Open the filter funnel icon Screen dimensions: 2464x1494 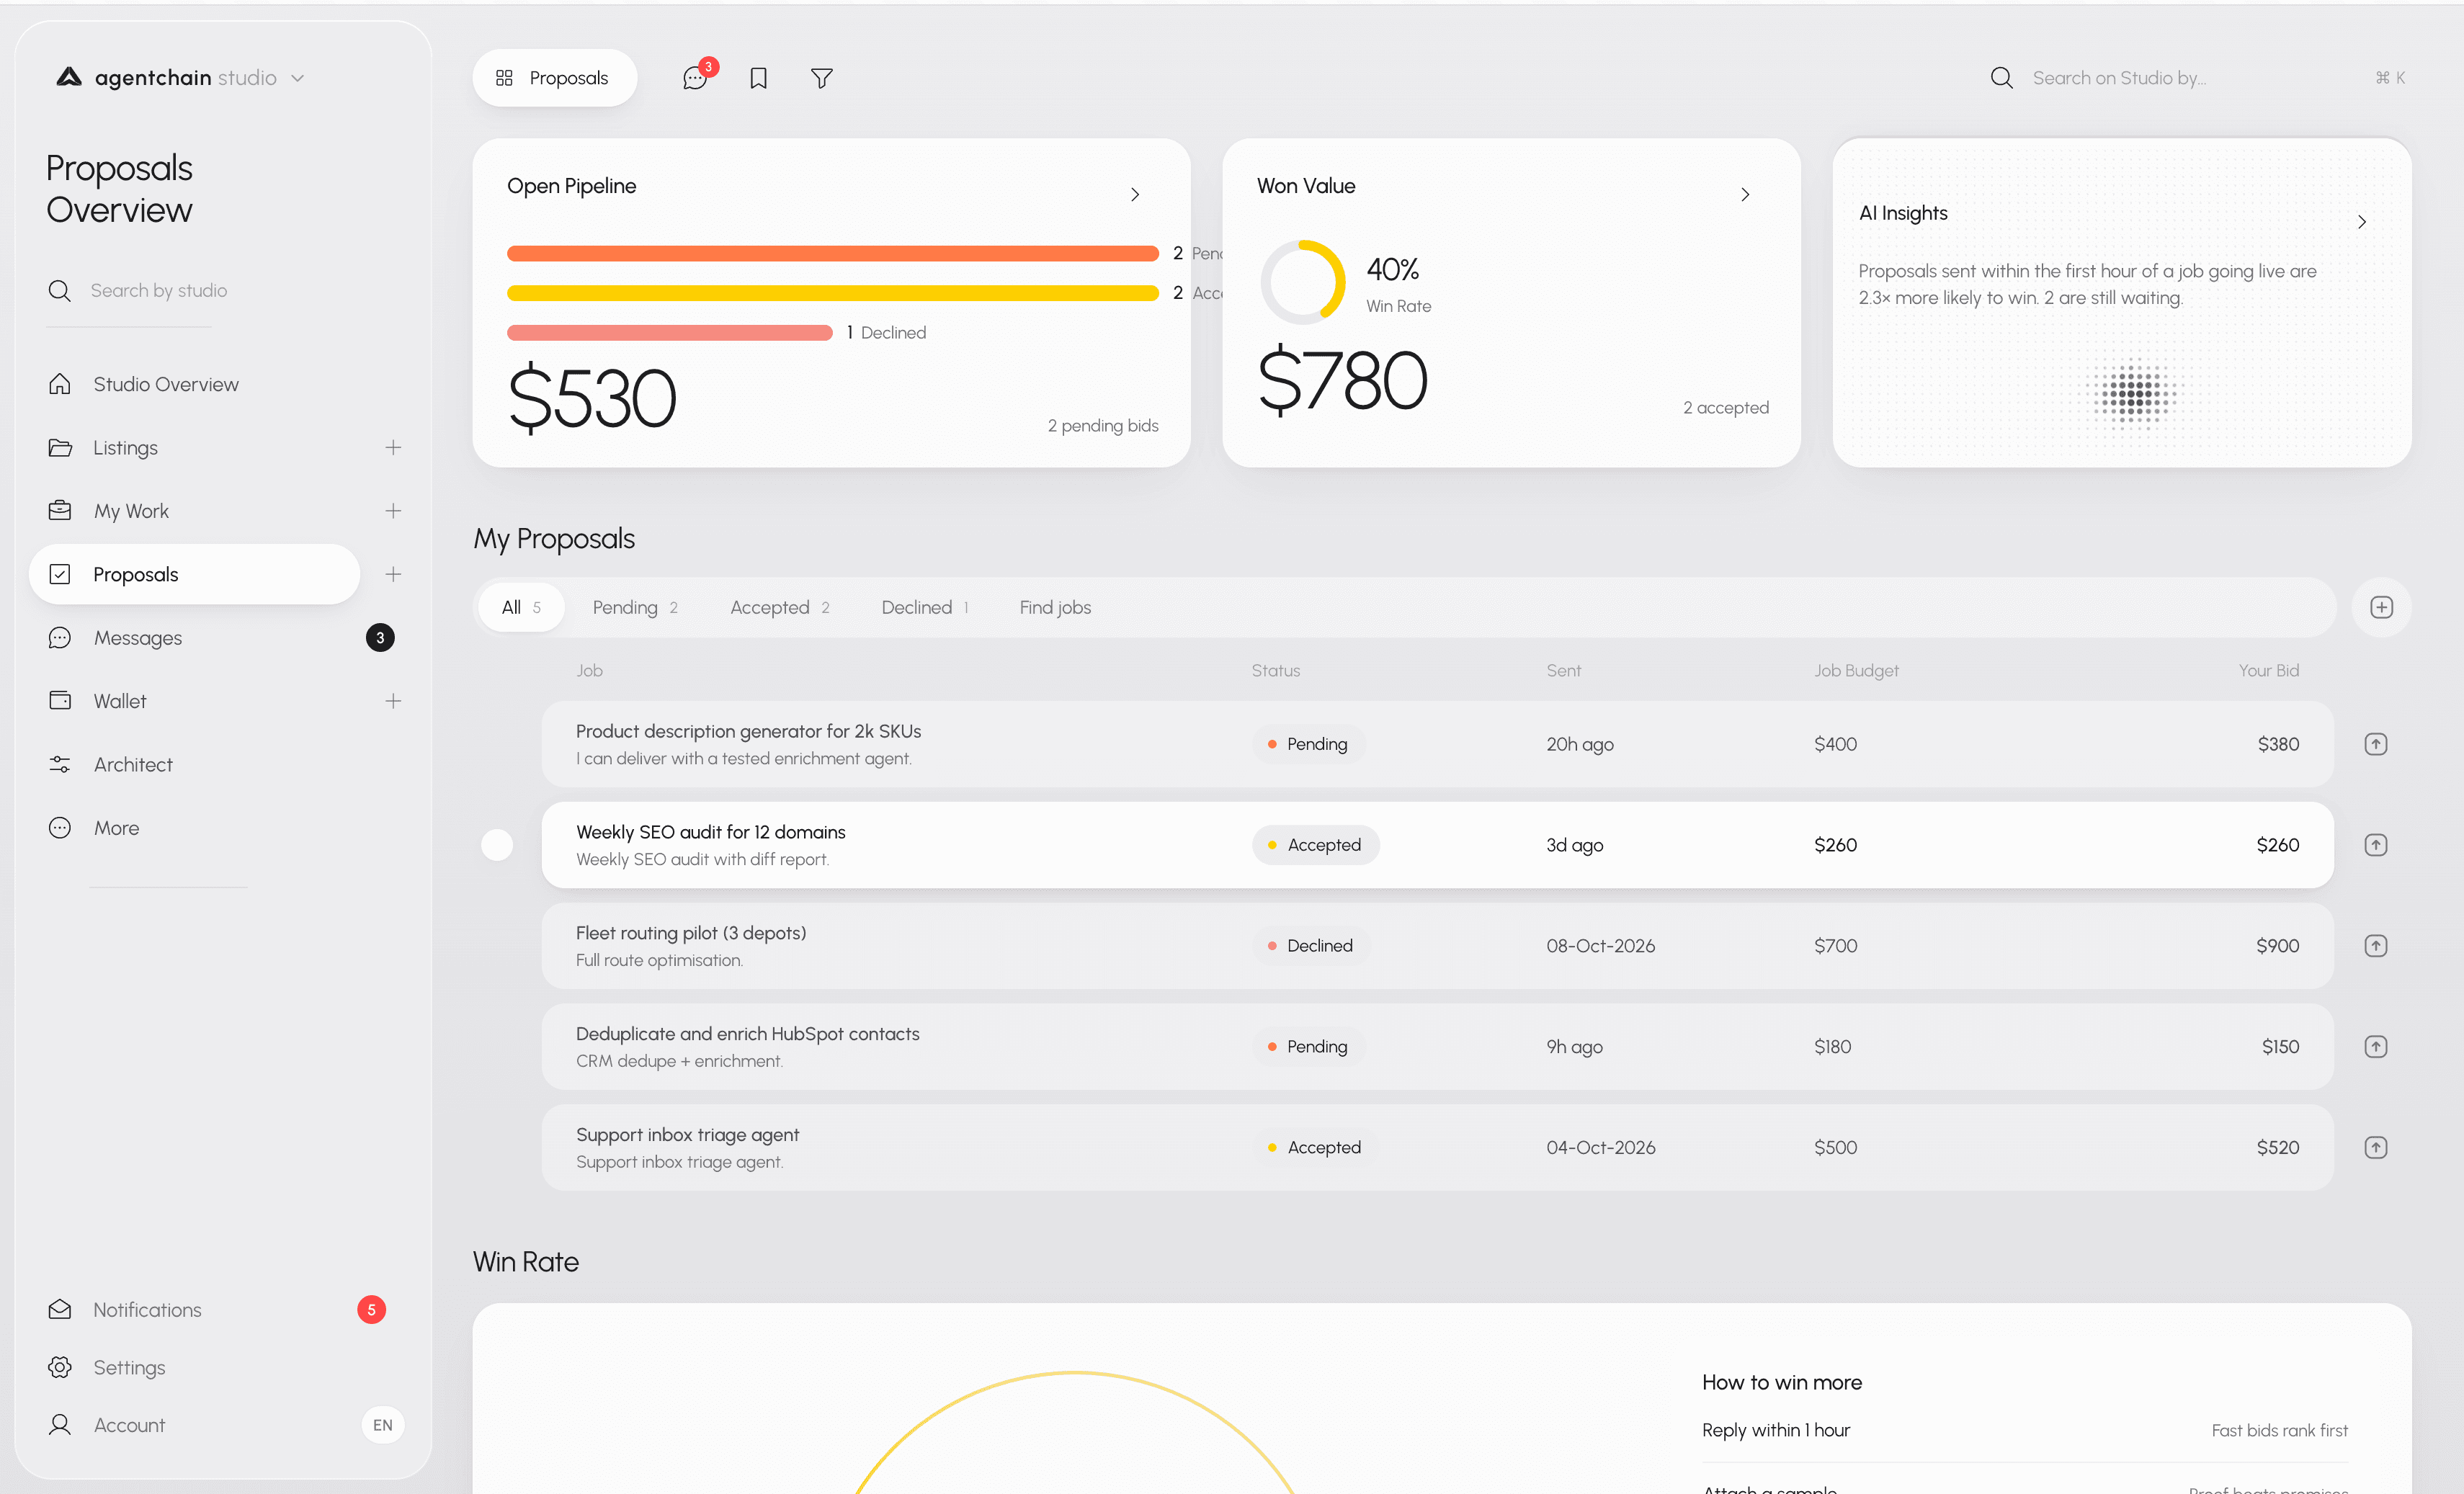(x=821, y=78)
